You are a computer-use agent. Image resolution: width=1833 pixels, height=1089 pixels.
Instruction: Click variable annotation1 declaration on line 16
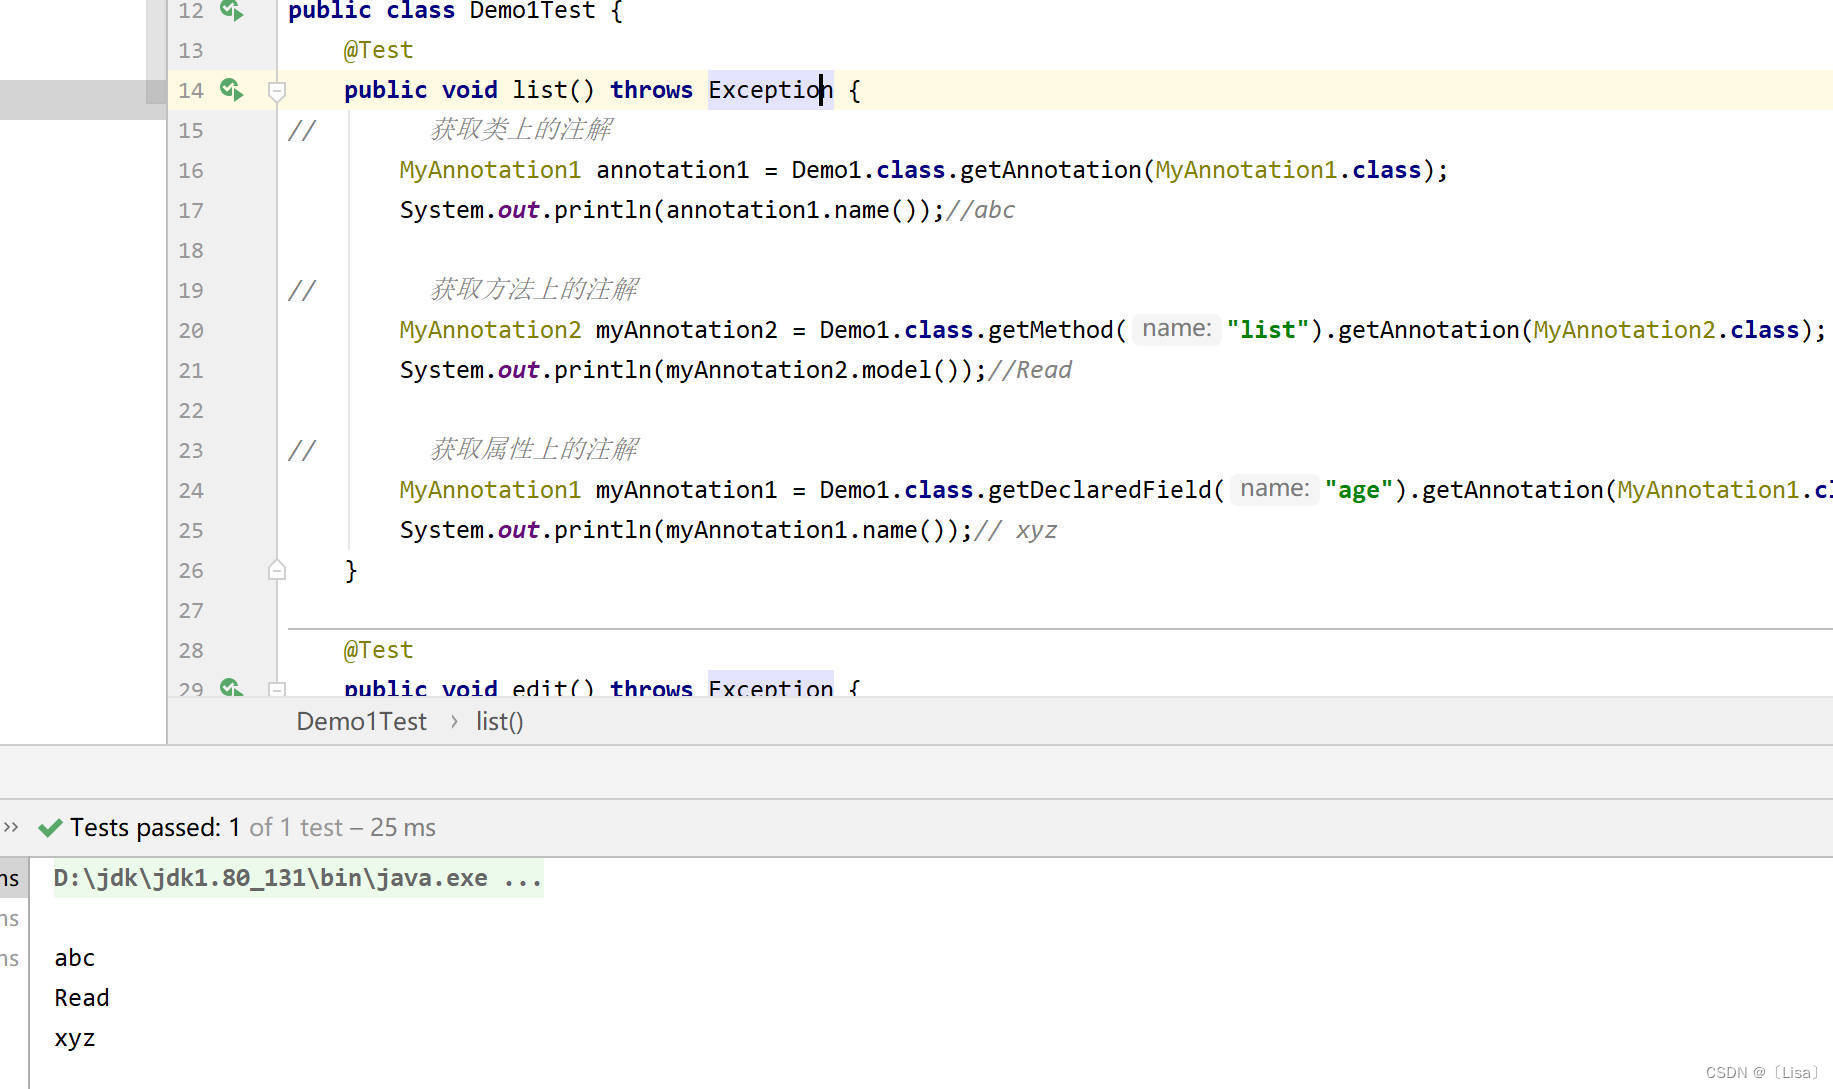tap(672, 170)
